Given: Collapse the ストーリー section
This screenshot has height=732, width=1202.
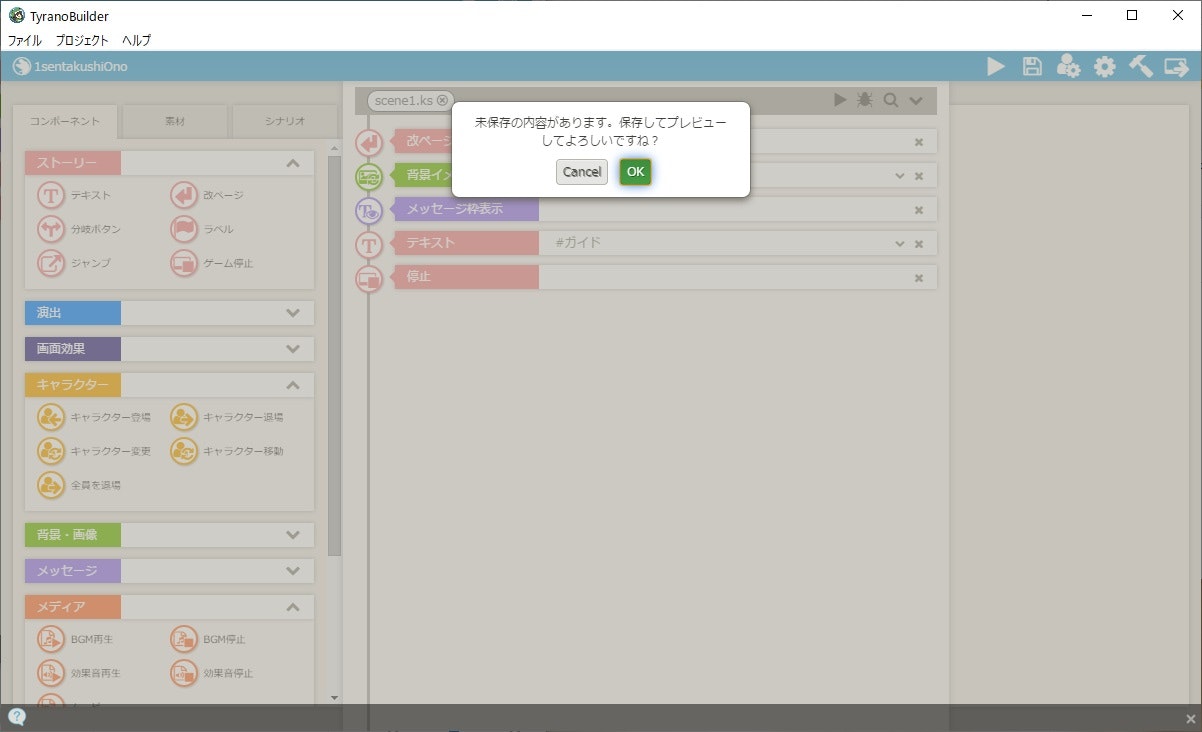Looking at the screenshot, I should [293, 163].
